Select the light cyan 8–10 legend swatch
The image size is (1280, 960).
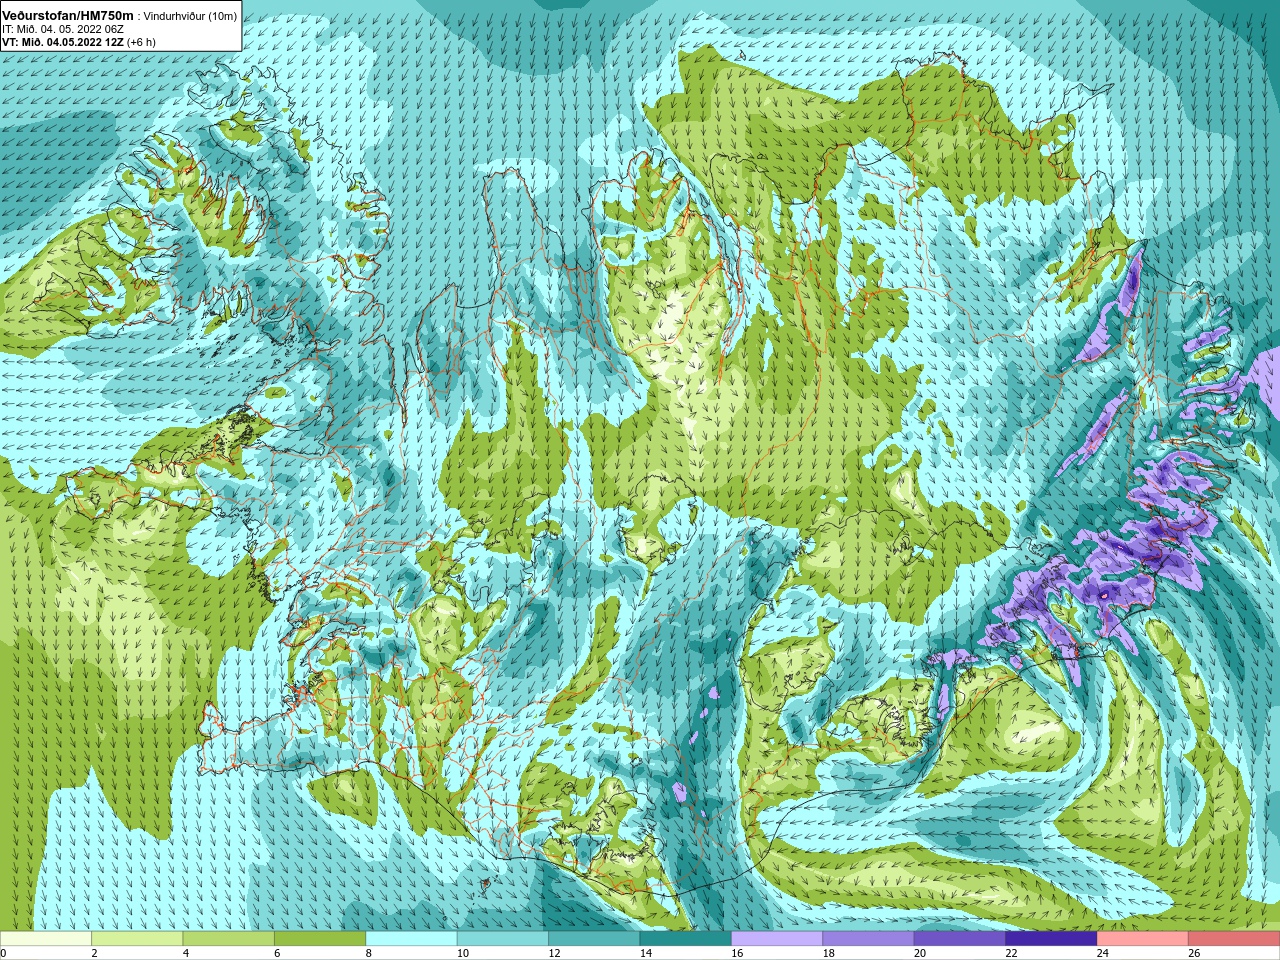pos(412,939)
